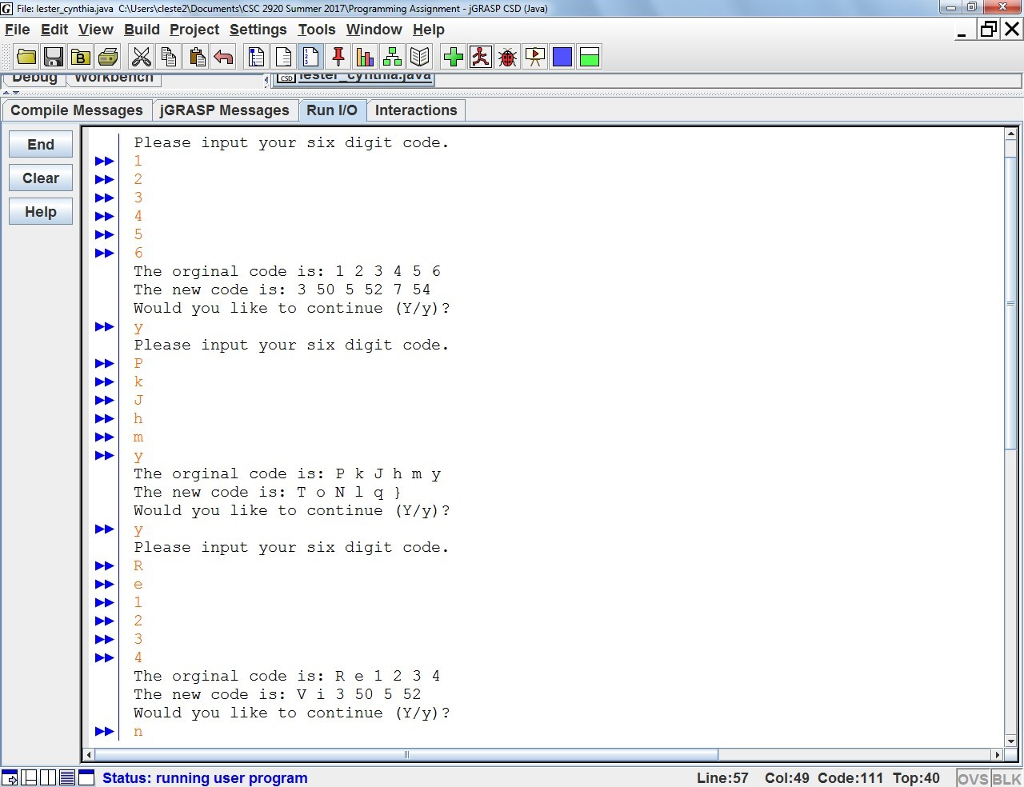The height and width of the screenshot is (787, 1024).
Task: Open the Tools menu
Action: (316, 29)
